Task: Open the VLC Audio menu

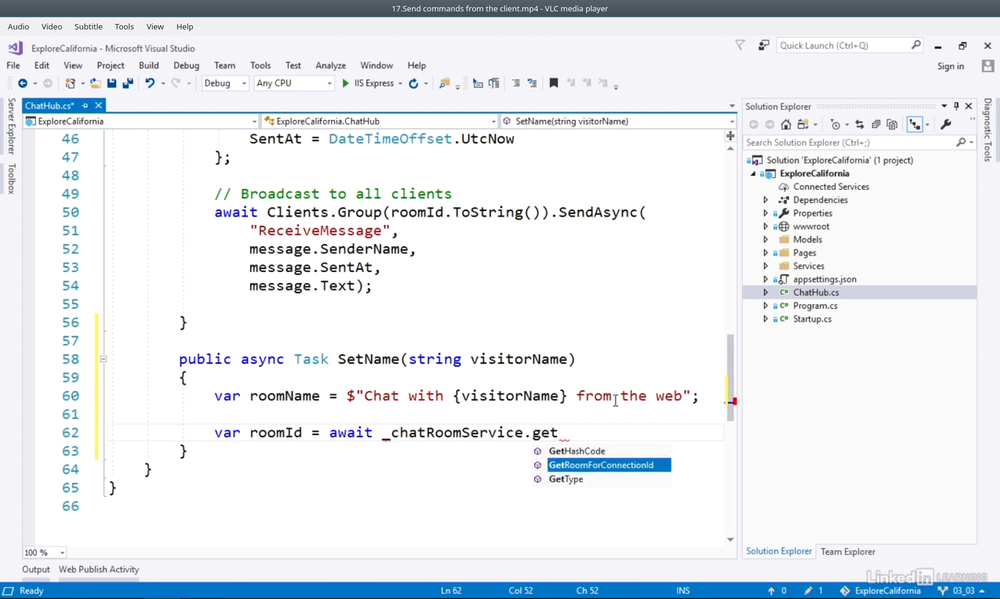Action: tap(18, 27)
